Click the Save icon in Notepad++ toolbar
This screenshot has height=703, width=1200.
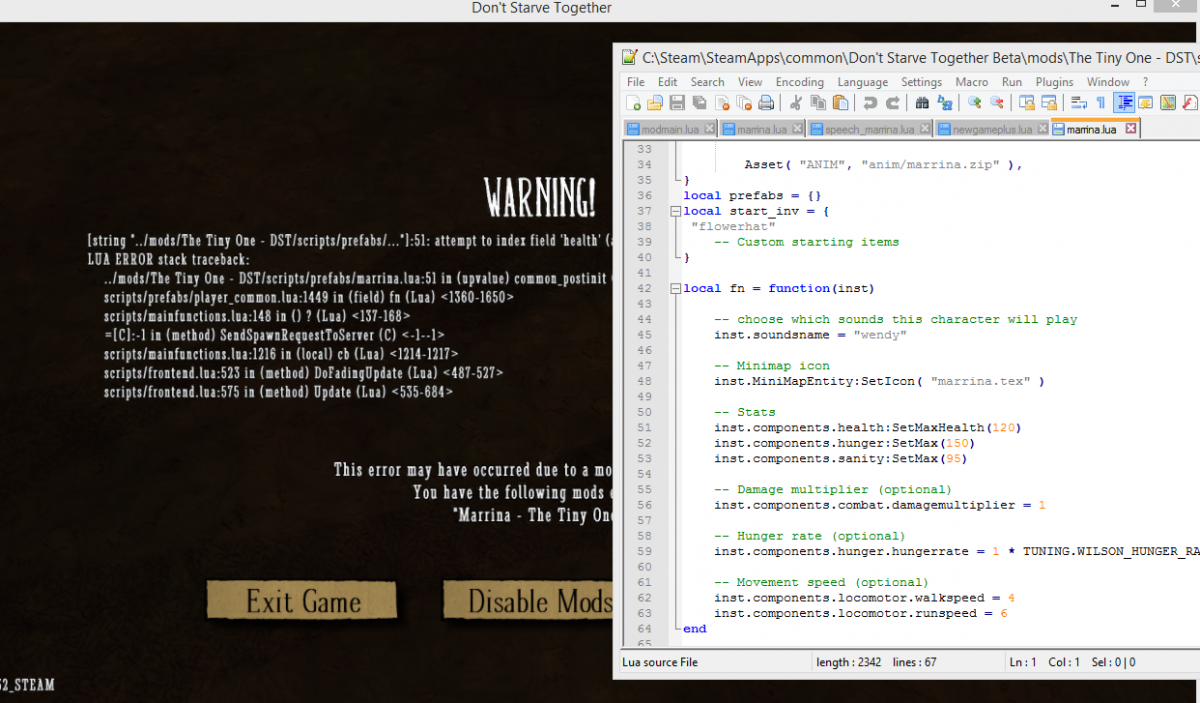[x=677, y=103]
